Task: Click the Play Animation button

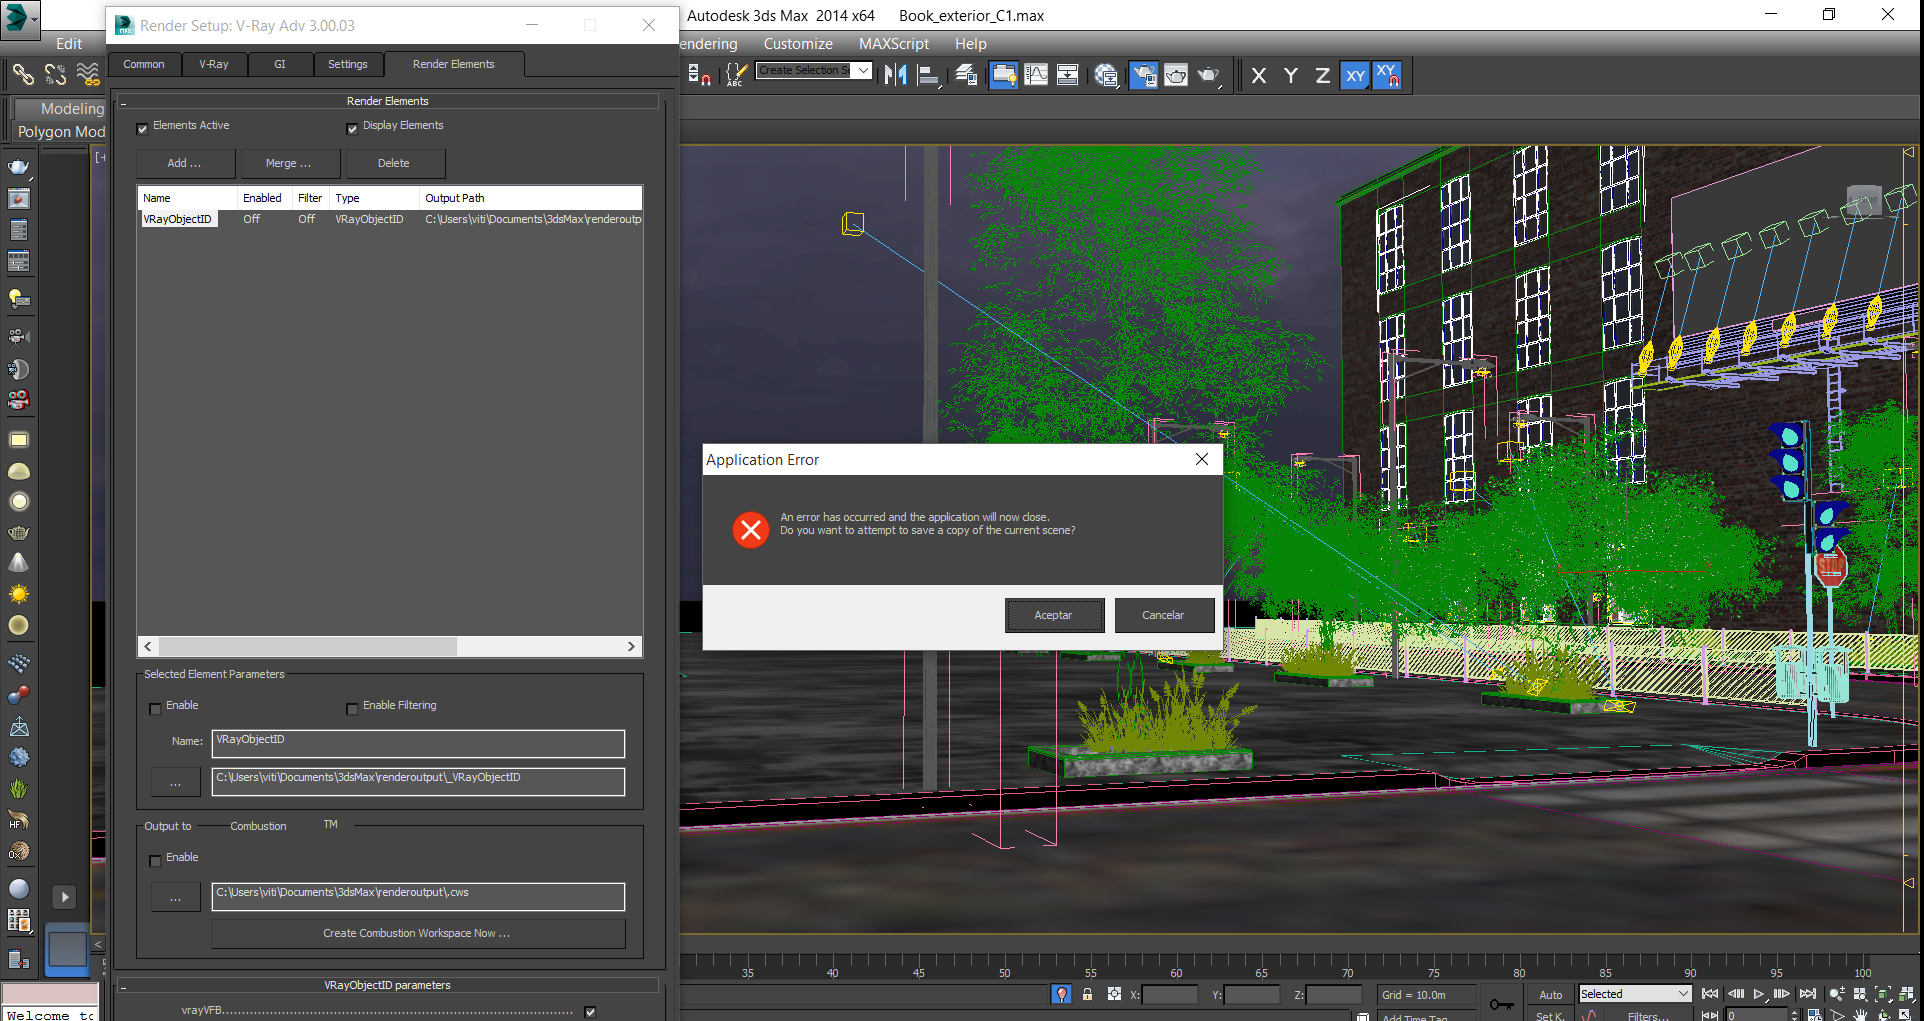Action: click(1759, 994)
